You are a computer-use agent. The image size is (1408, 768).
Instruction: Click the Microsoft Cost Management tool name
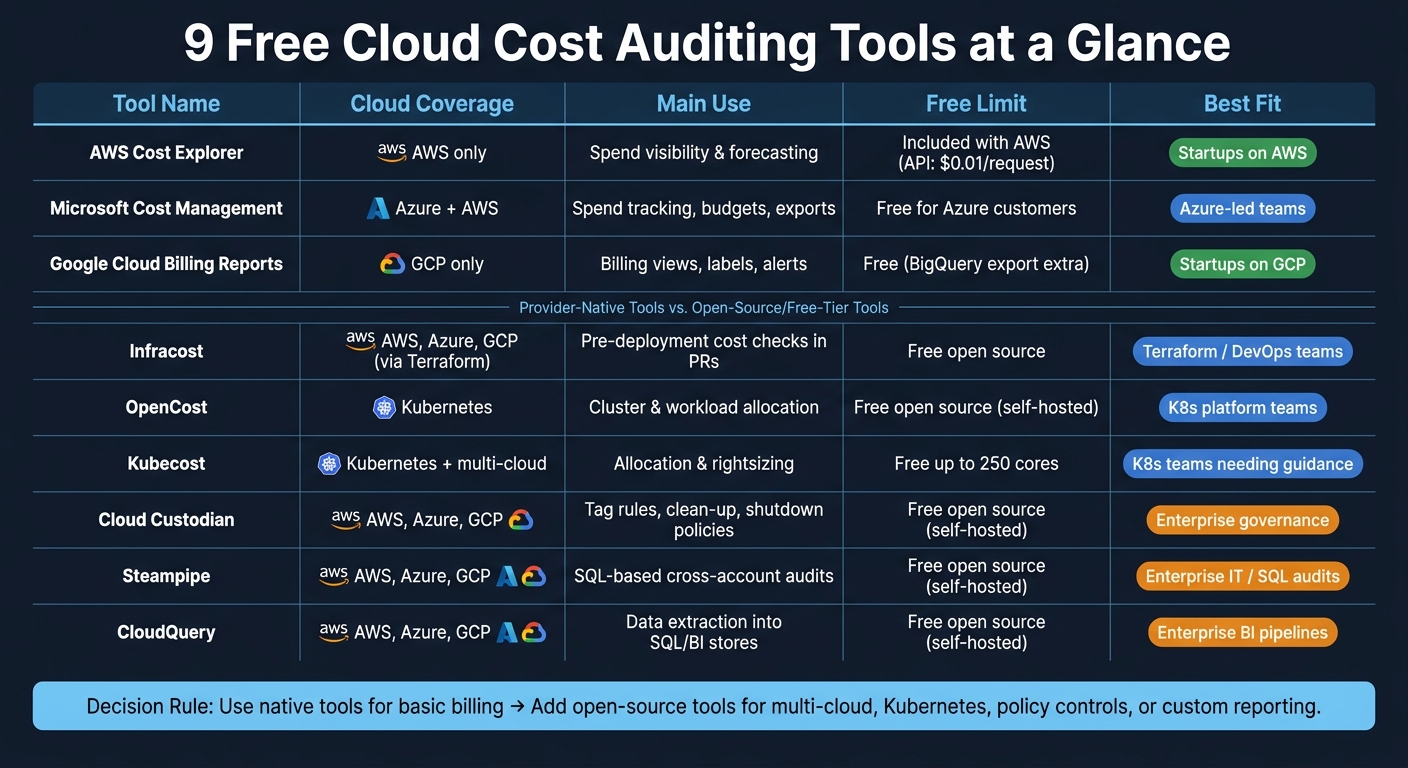click(166, 208)
